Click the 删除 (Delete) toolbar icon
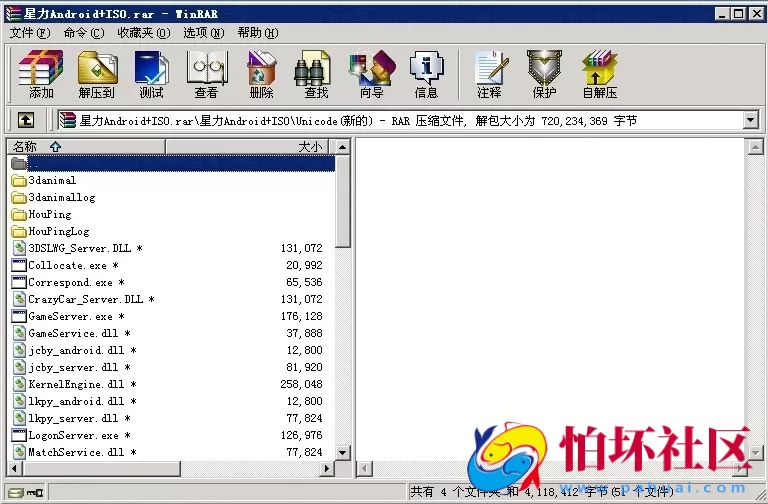Screen dimensions: 768x504 click(261, 74)
